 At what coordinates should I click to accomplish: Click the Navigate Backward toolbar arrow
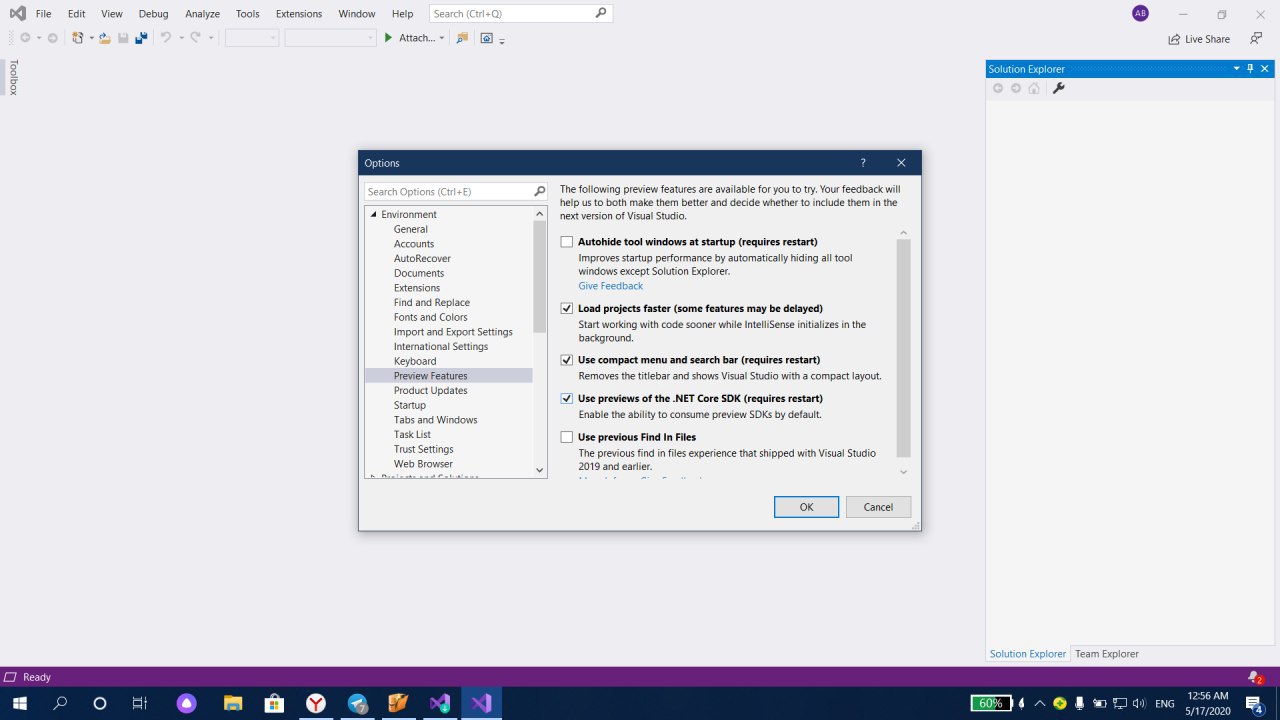(x=25, y=38)
